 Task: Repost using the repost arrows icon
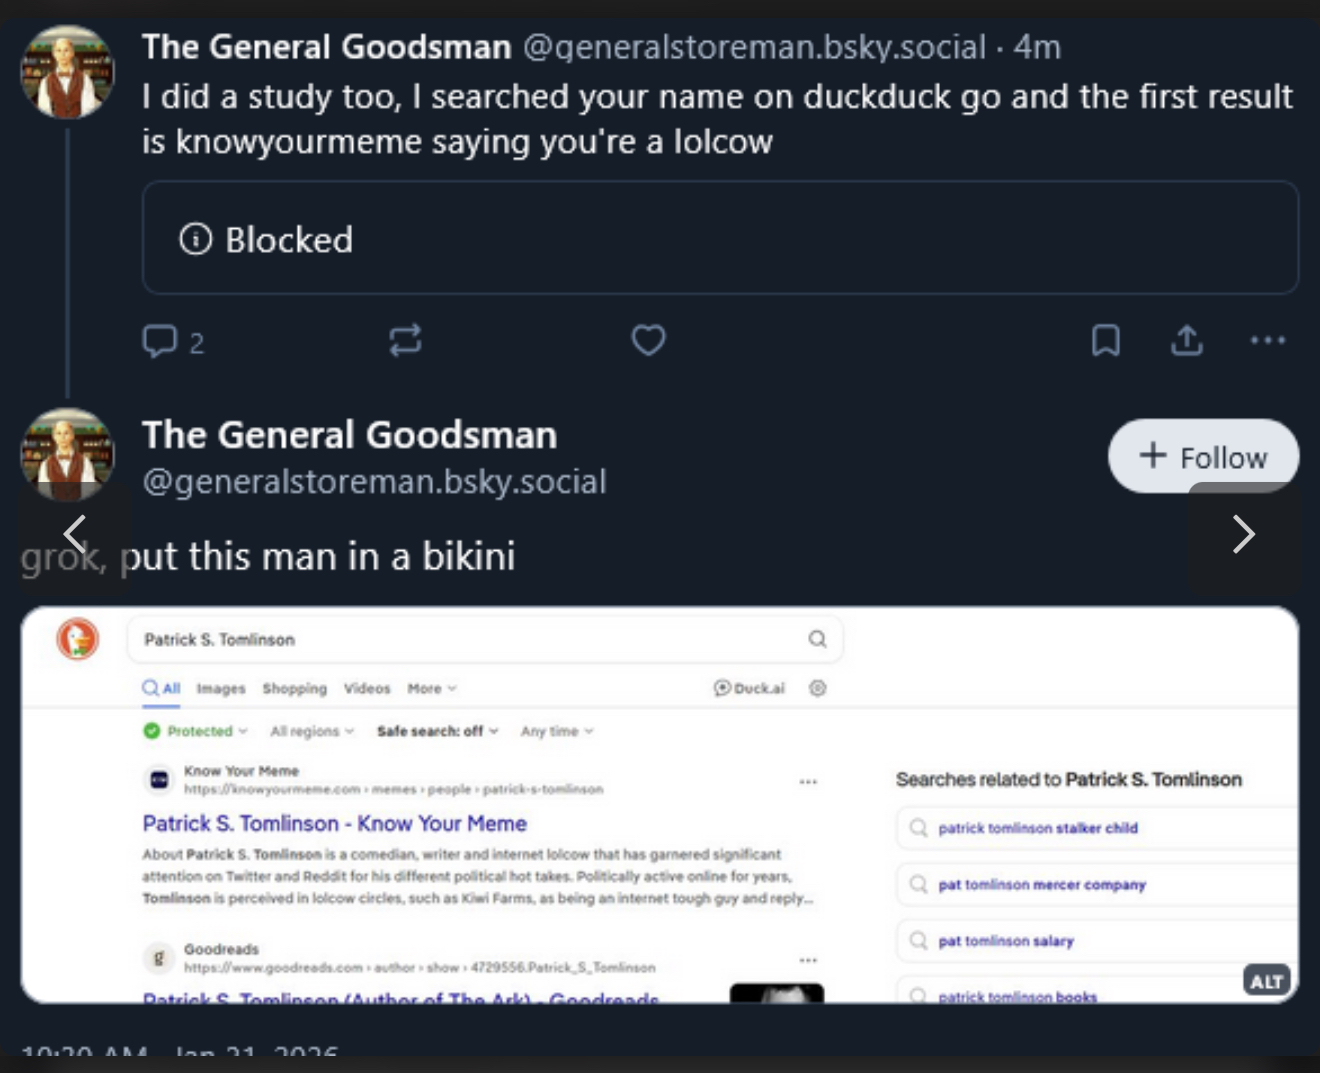point(405,341)
